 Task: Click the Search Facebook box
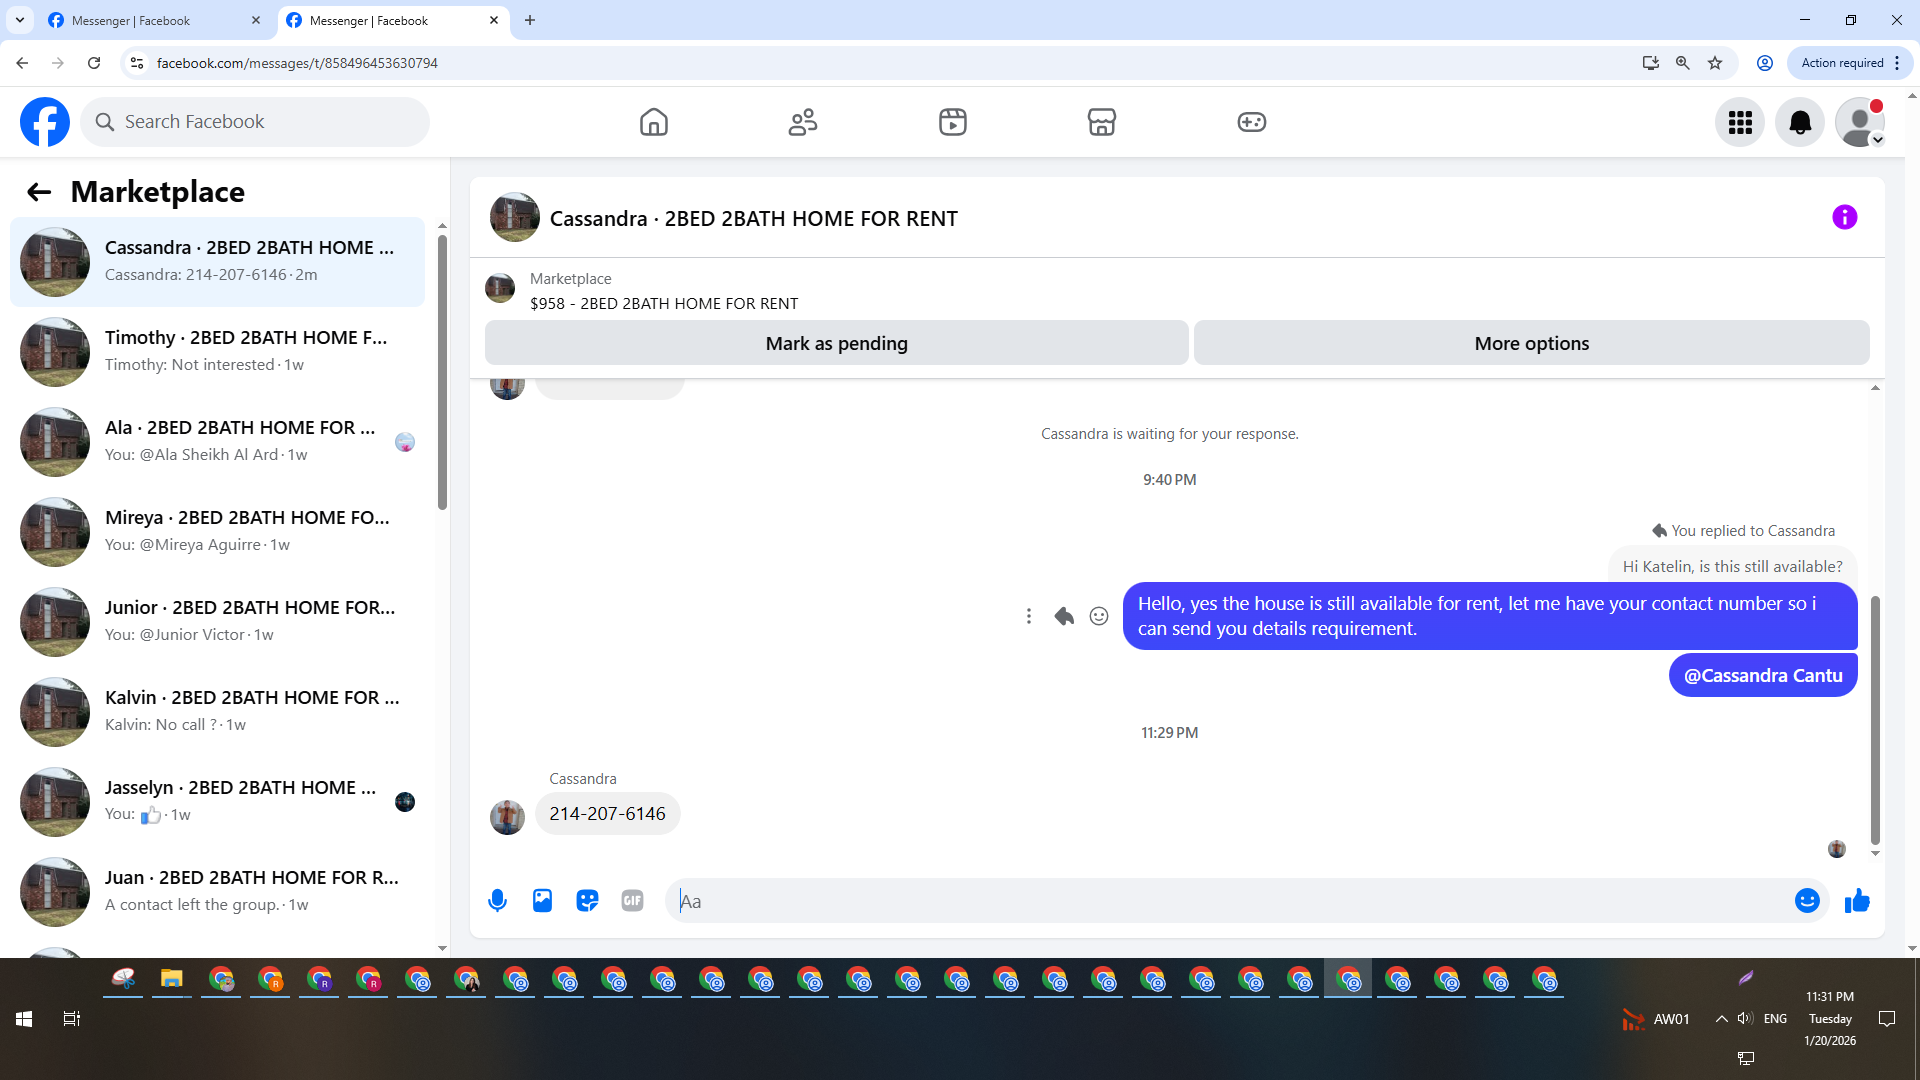pyautogui.click(x=255, y=122)
